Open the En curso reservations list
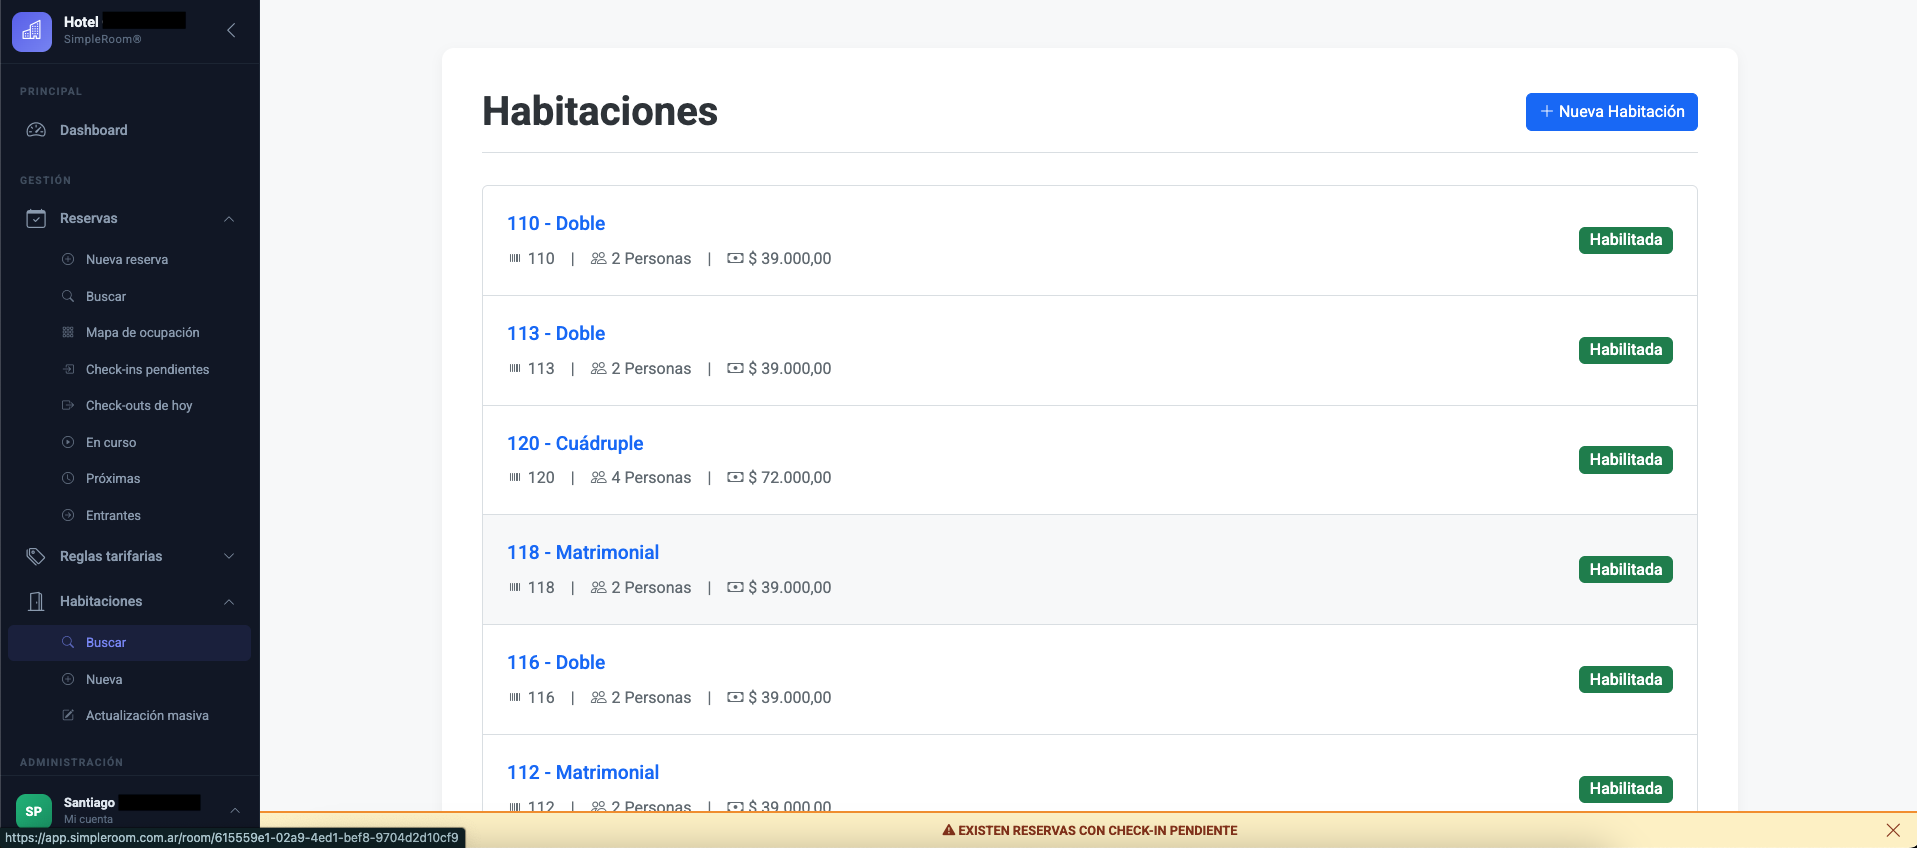Image resolution: width=1917 pixels, height=848 pixels. point(111,442)
